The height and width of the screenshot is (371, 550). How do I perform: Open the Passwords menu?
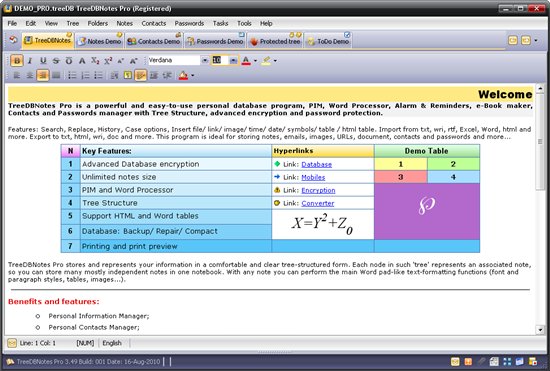189,23
